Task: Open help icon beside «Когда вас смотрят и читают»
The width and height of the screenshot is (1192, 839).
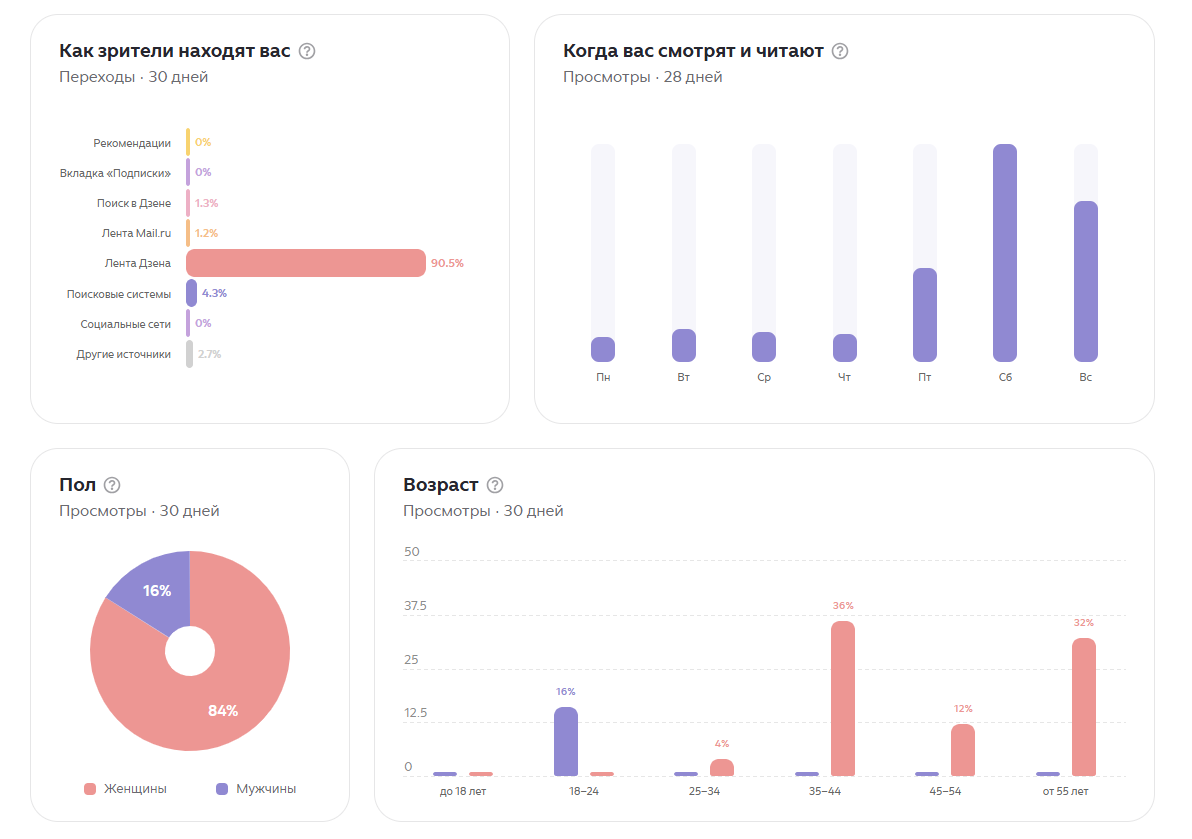Action: point(839,51)
